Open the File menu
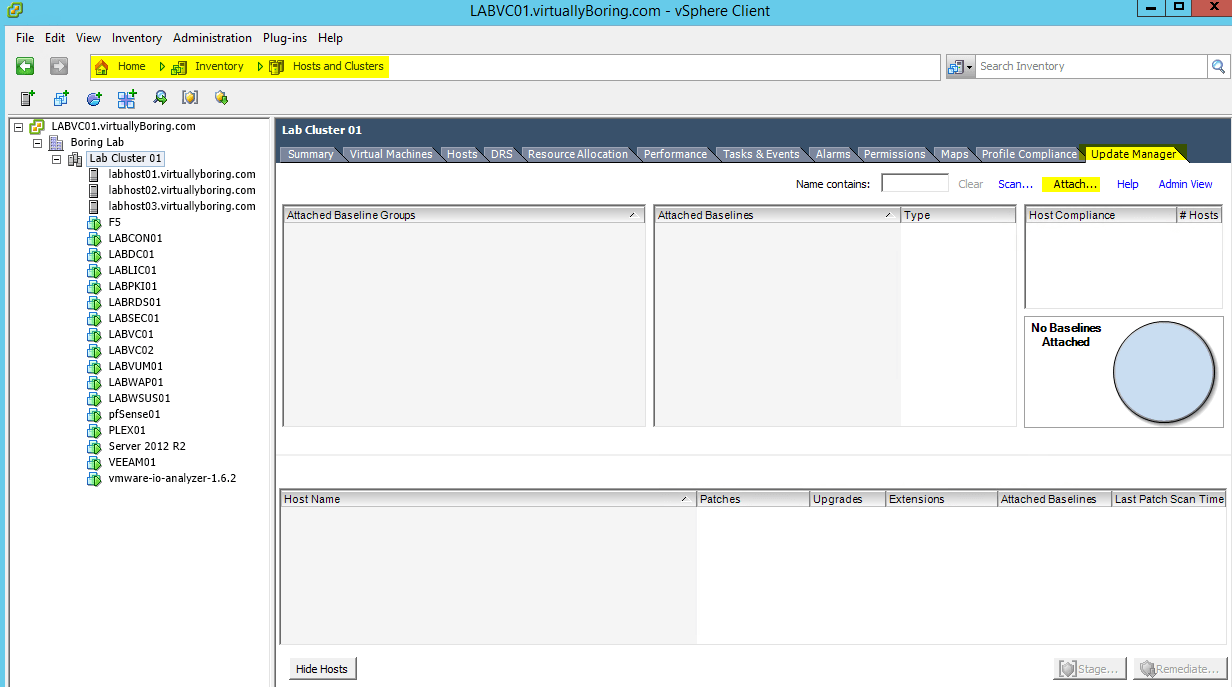The height and width of the screenshot is (687, 1232). tap(25, 38)
